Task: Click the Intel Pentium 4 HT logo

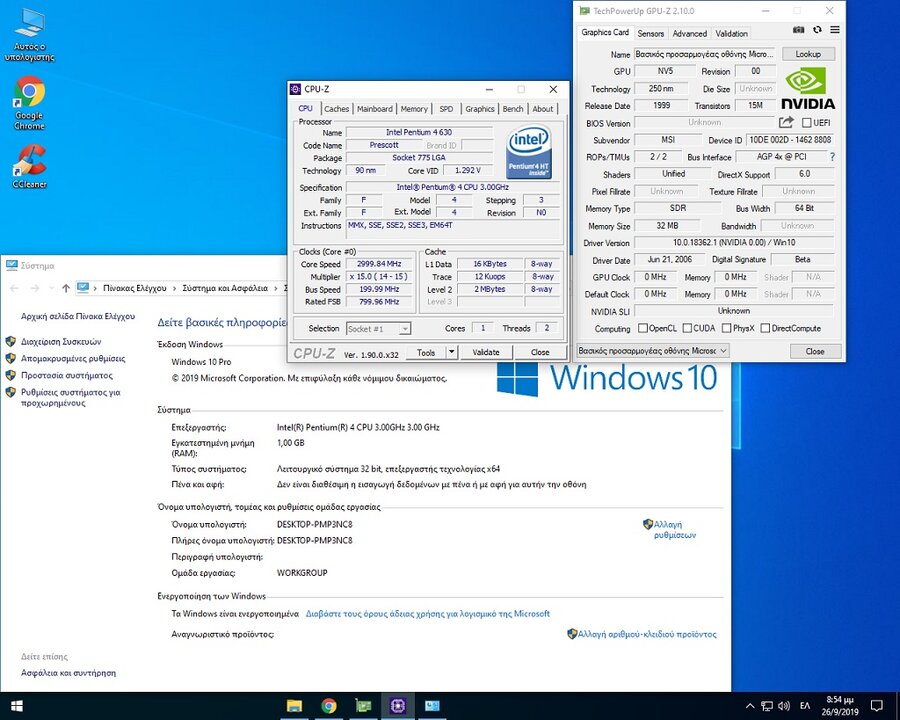Action: [x=529, y=153]
